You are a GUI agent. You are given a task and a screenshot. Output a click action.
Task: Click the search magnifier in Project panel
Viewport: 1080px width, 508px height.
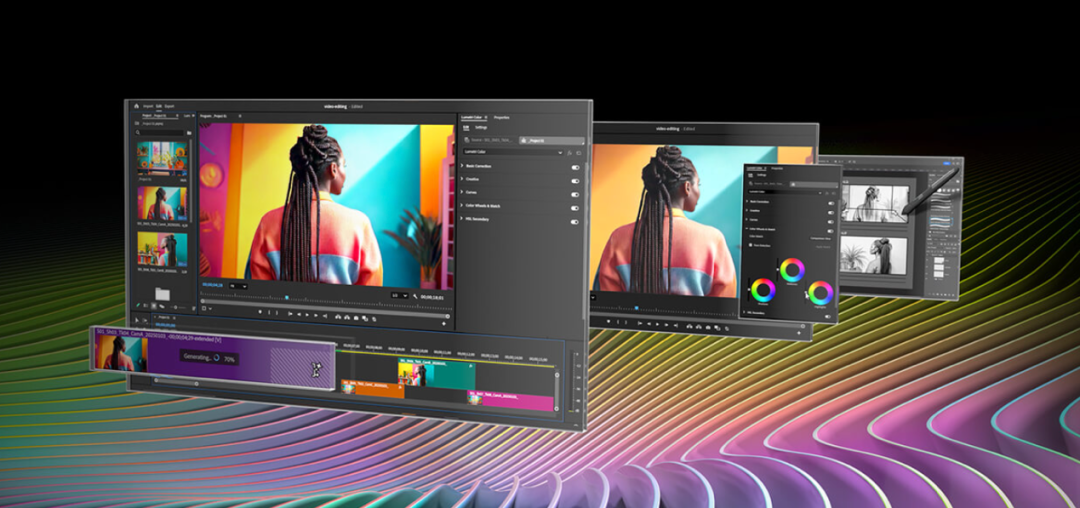(x=138, y=132)
